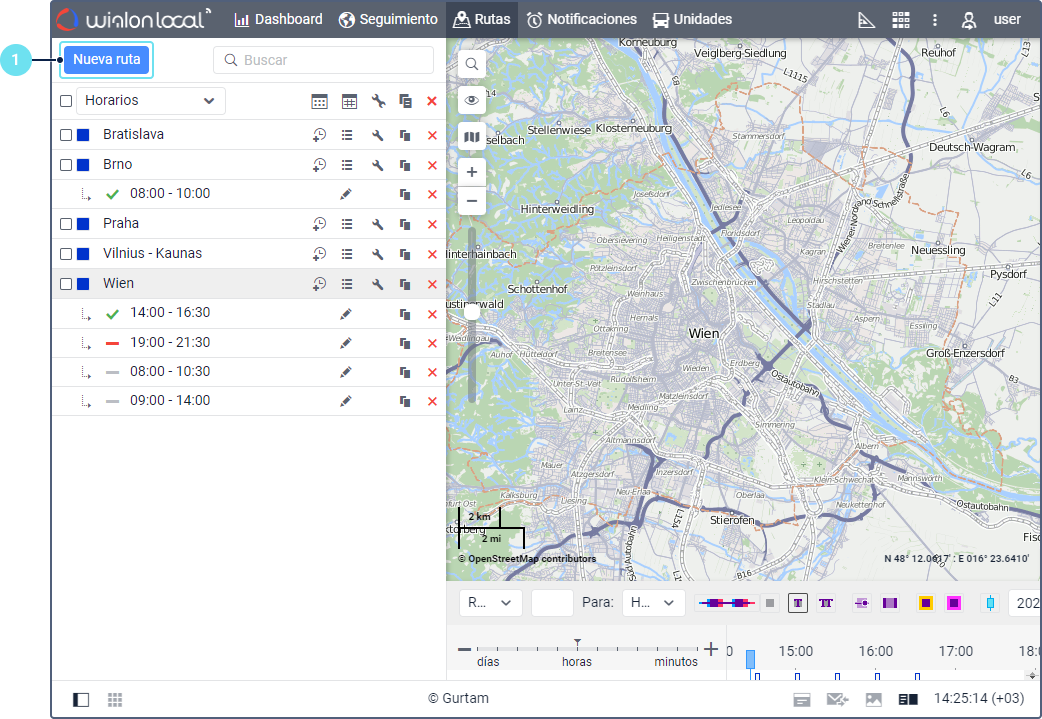Check the Bratislava route checkbox

click(66, 135)
